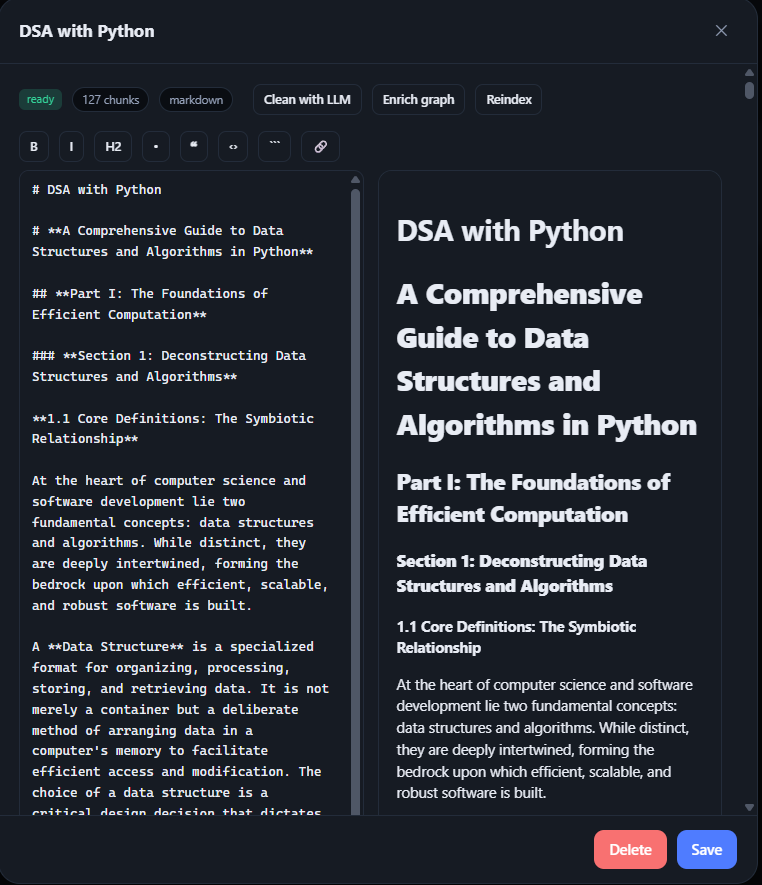This screenshot has width=762, height=885.
Task: Click preview paragraph 'At the heart of computer science'
Action: click(x=544, y=739)
